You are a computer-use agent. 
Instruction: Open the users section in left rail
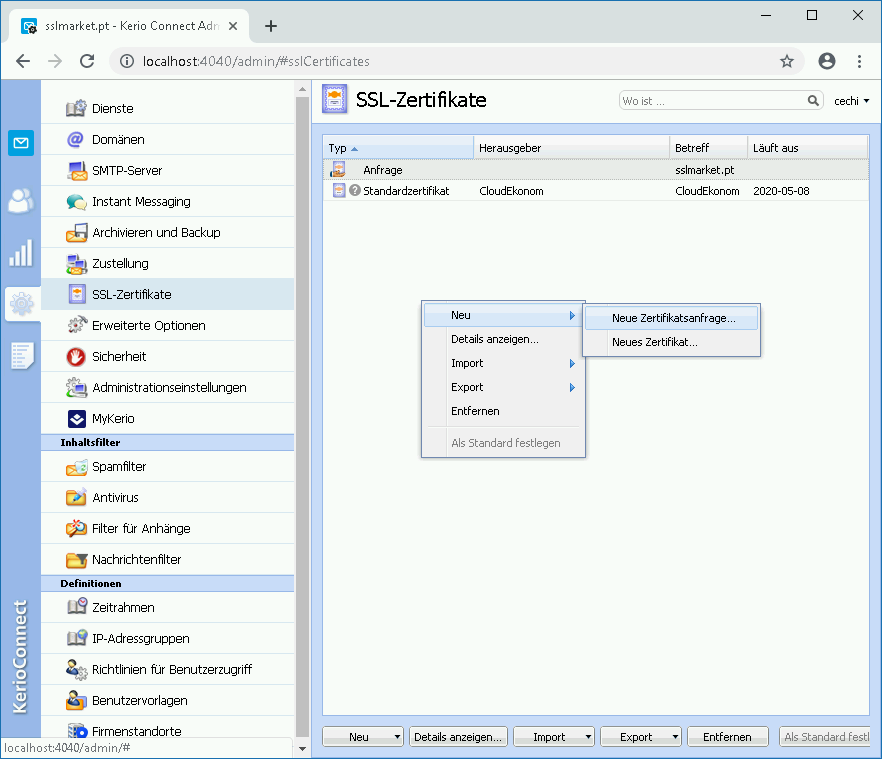point(20,201)
